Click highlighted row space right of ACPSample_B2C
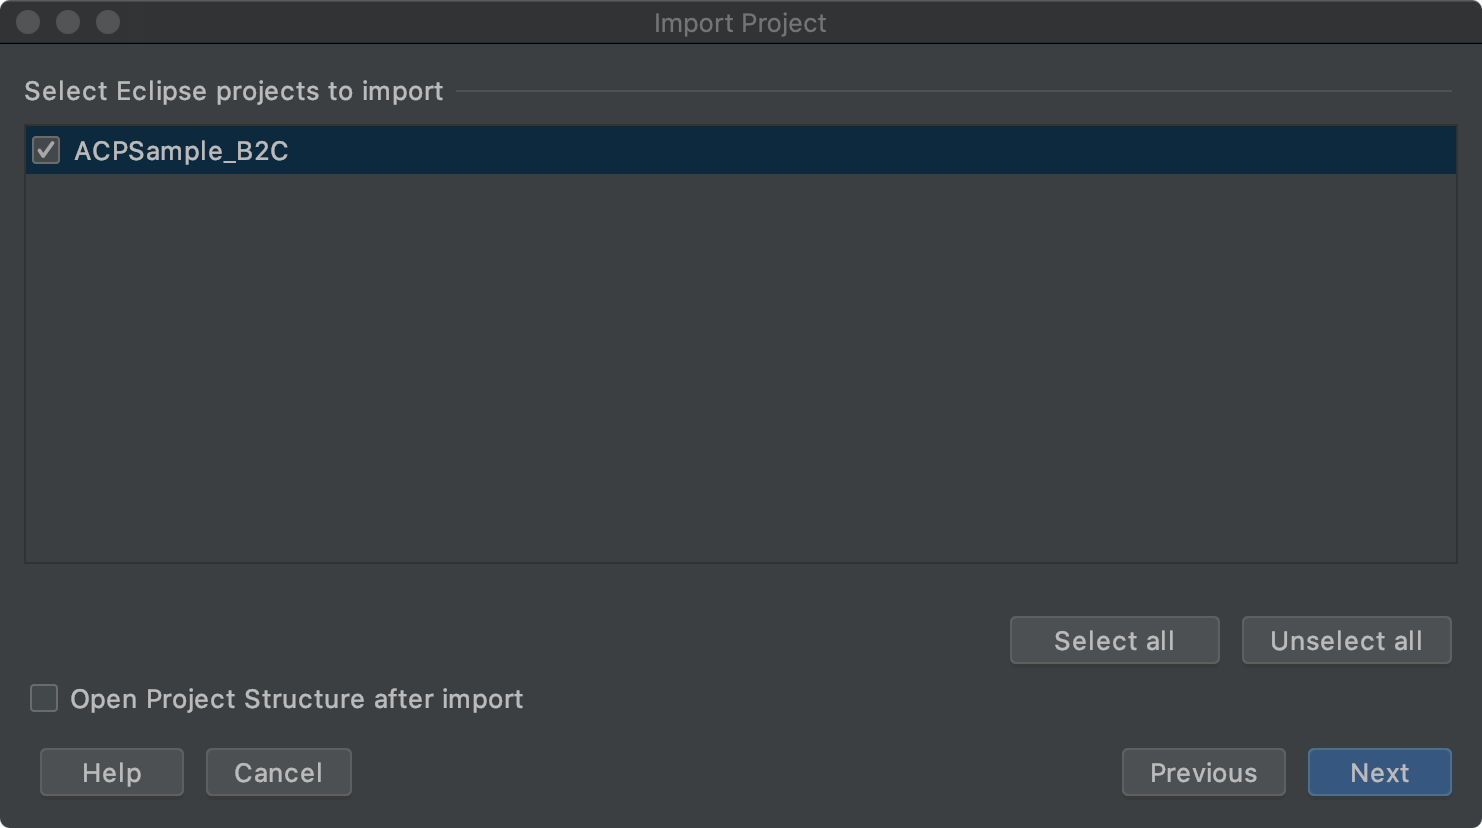1482x828 pixels. (x=870, y=150)
